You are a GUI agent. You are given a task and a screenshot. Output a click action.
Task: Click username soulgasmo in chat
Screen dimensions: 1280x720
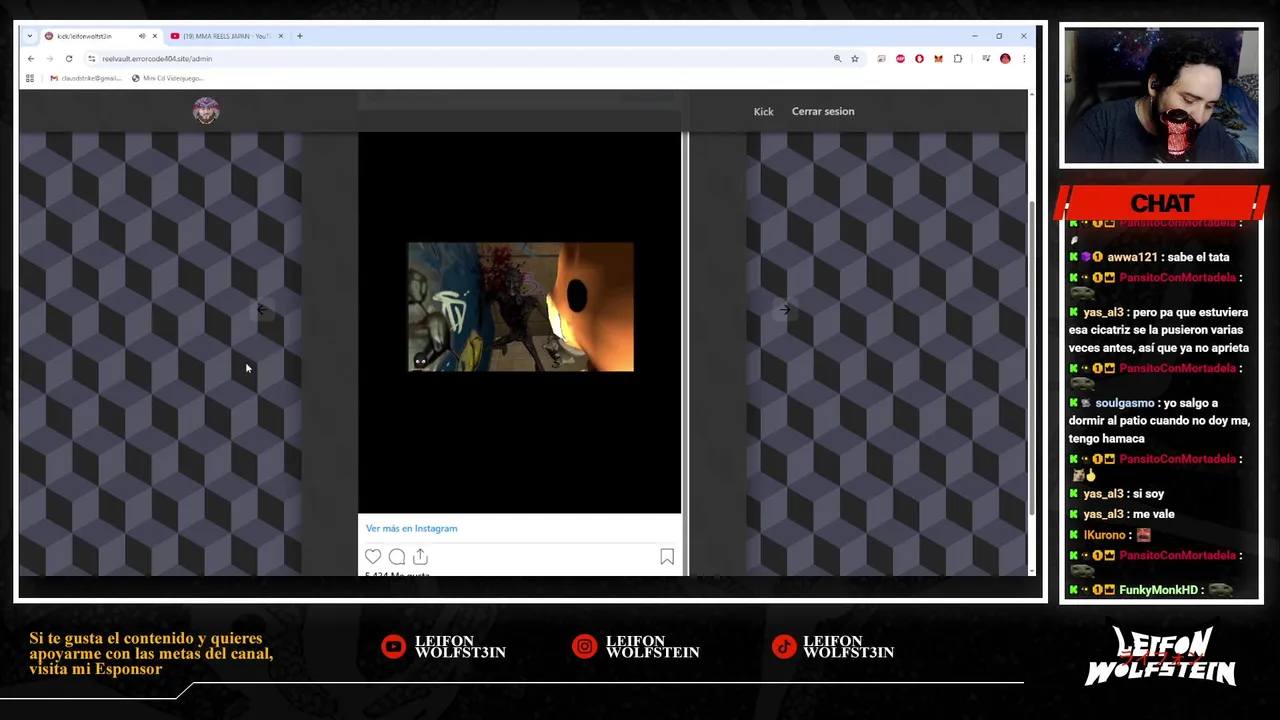point(1125,403)
